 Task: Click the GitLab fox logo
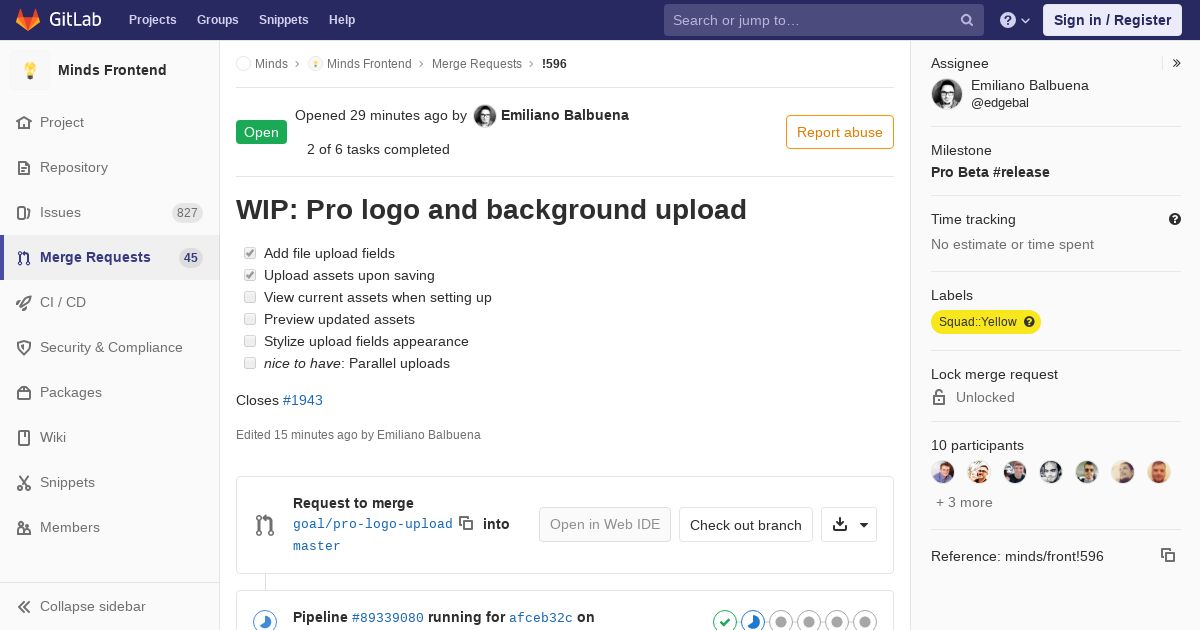click(x=28, y=20)
